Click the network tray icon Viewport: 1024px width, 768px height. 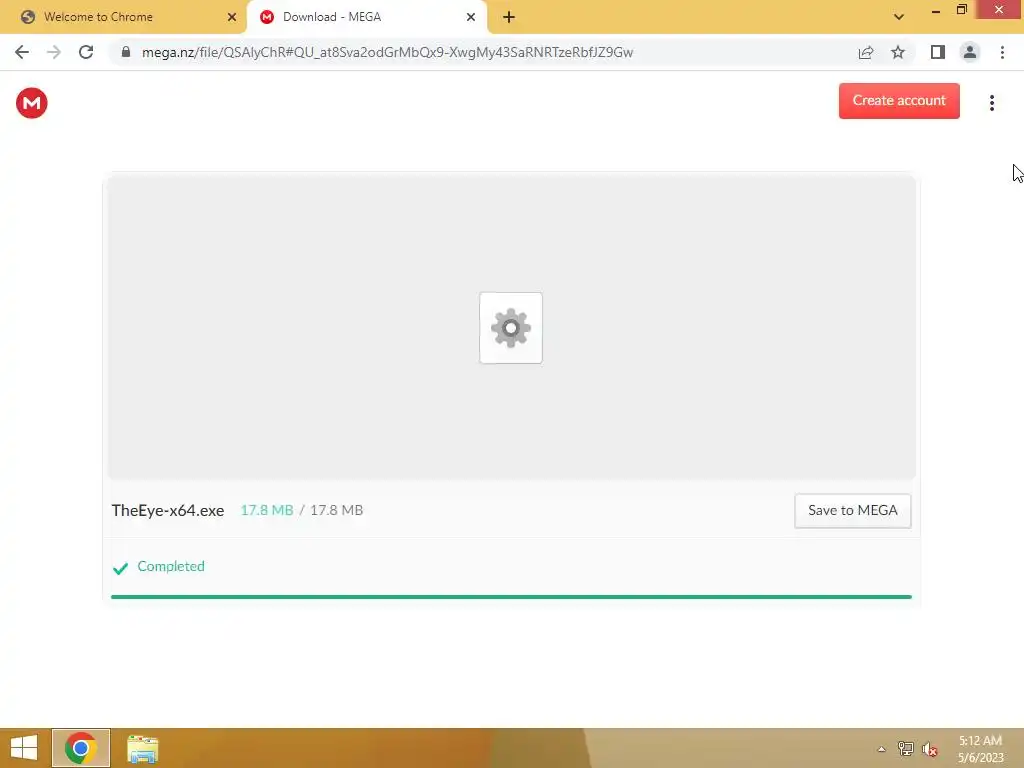tap(906, 749)
